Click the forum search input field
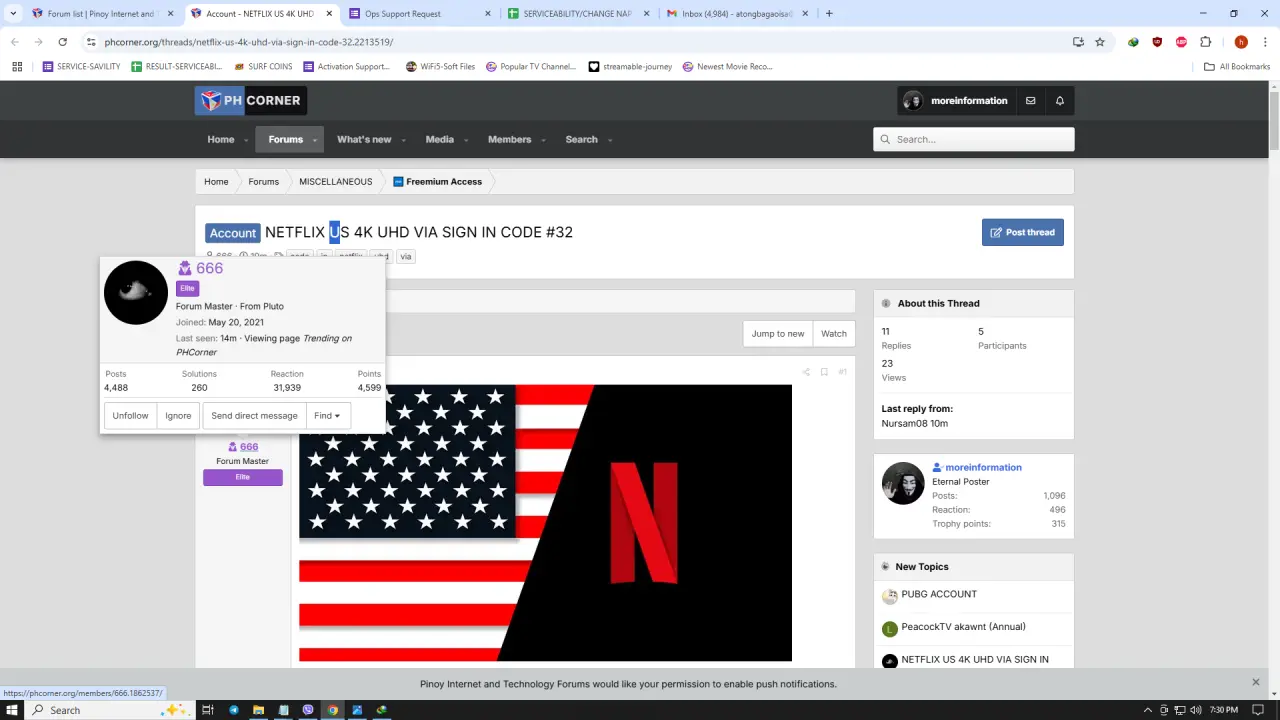This screenshot has width=1280, height=720. pos(974,140)
